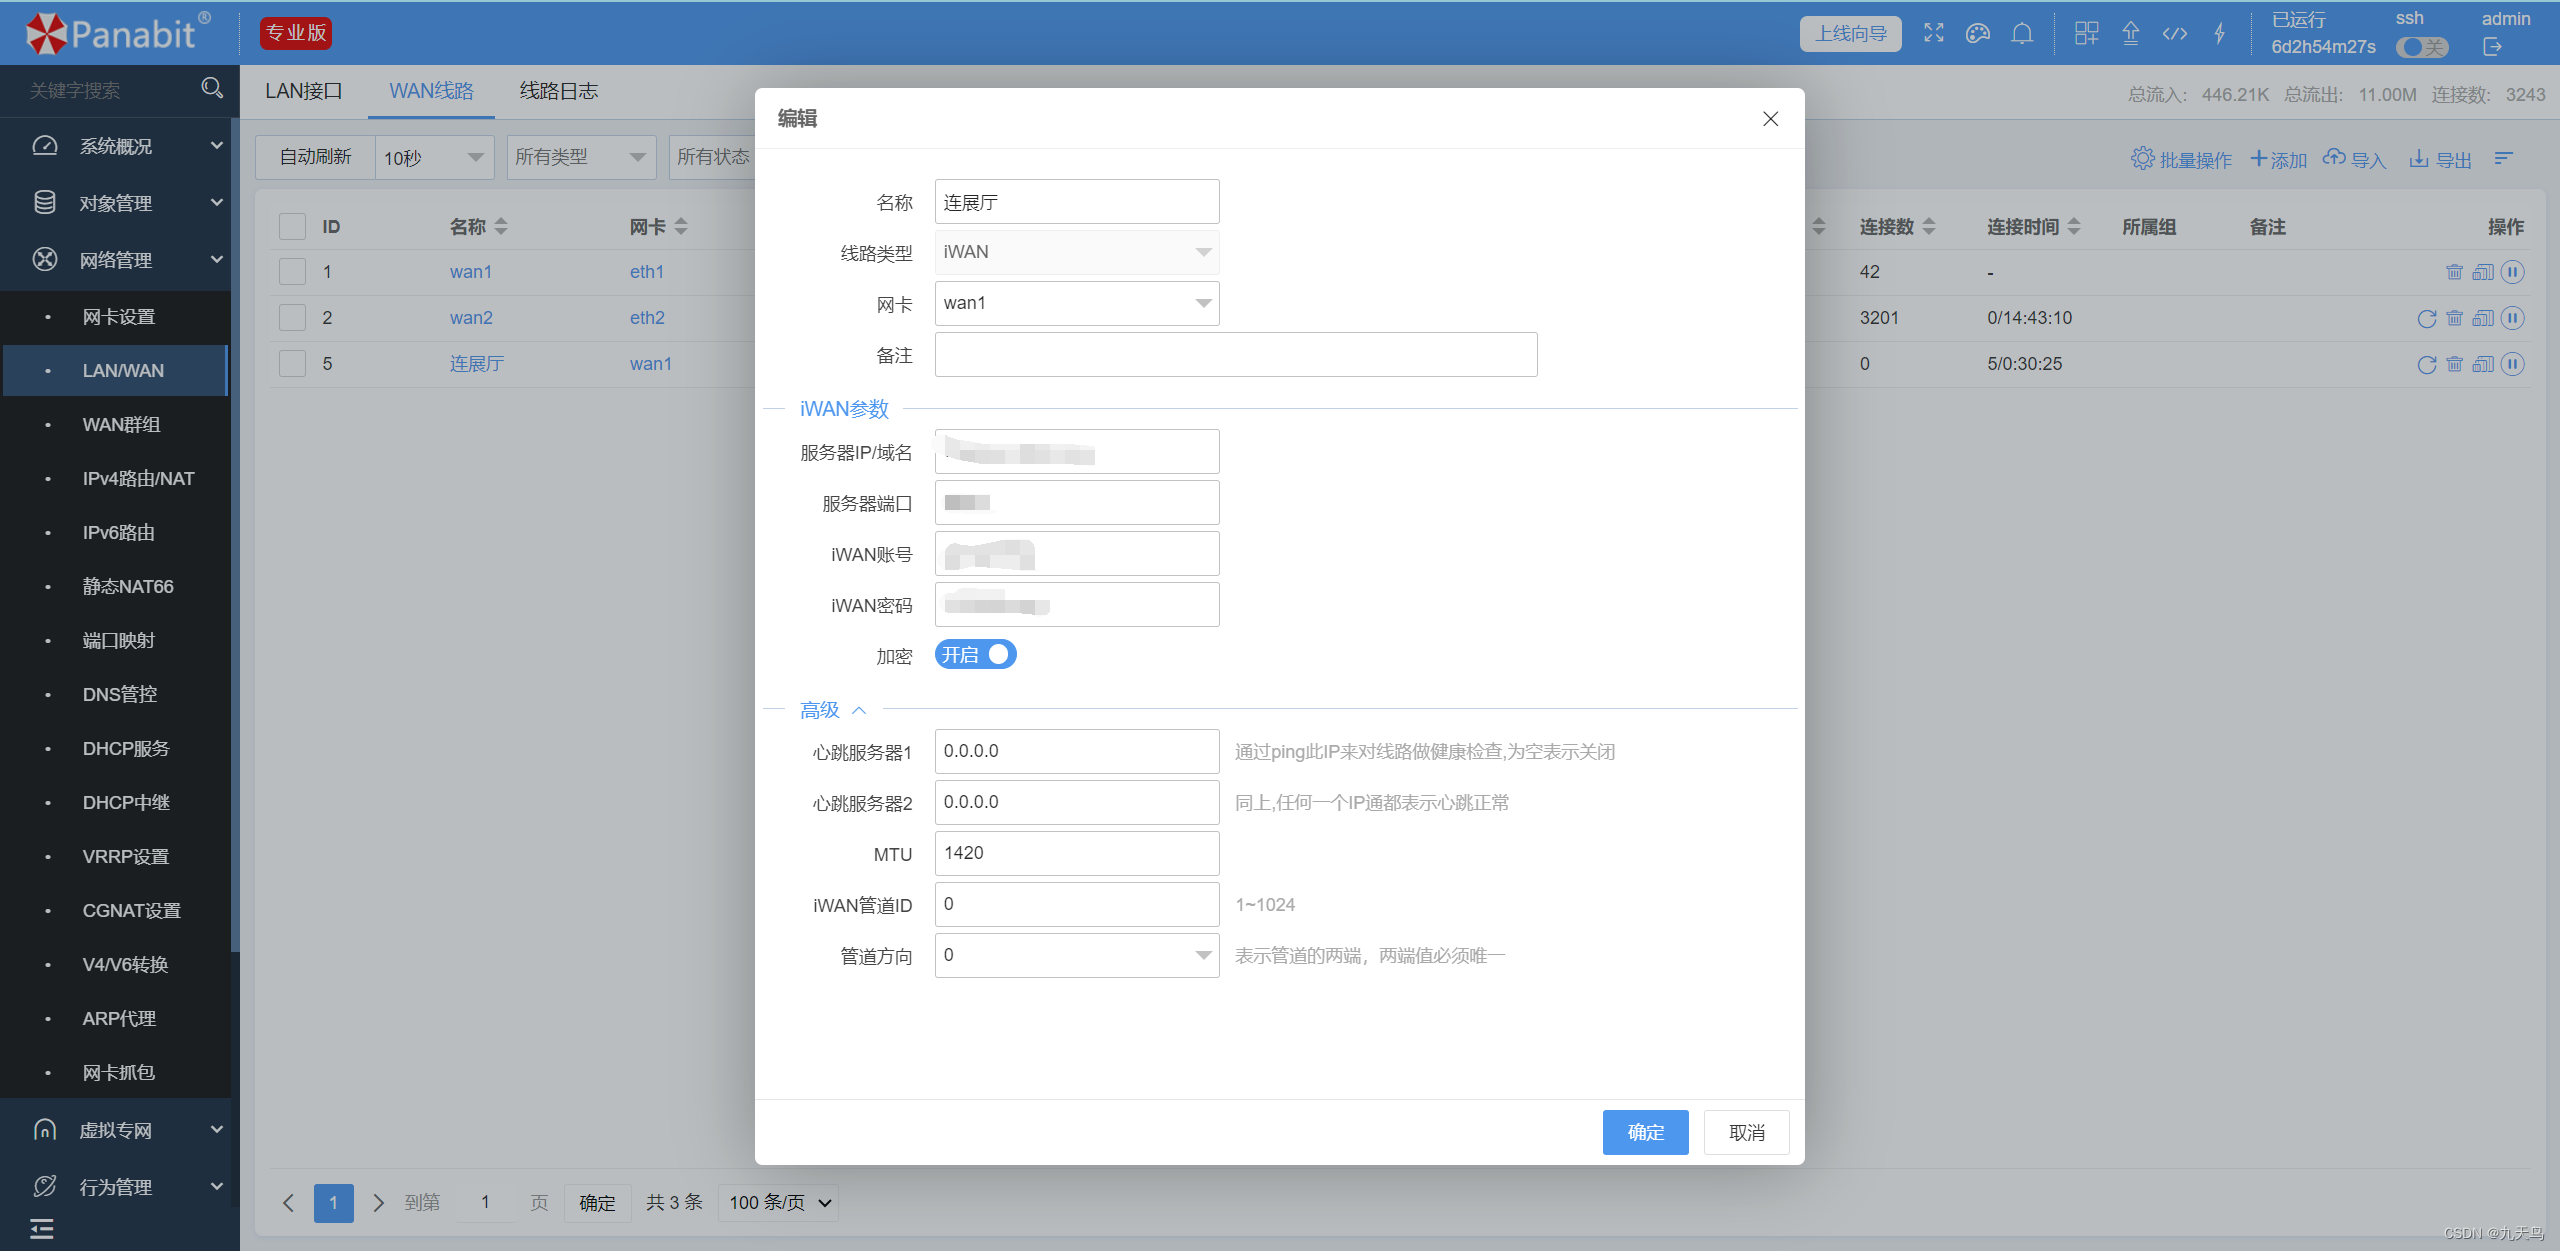Image resolution: width=2560 pixels, height=1251 pixels.
Task: Toggle the ssh switch in header
Action: [2421, 47]
